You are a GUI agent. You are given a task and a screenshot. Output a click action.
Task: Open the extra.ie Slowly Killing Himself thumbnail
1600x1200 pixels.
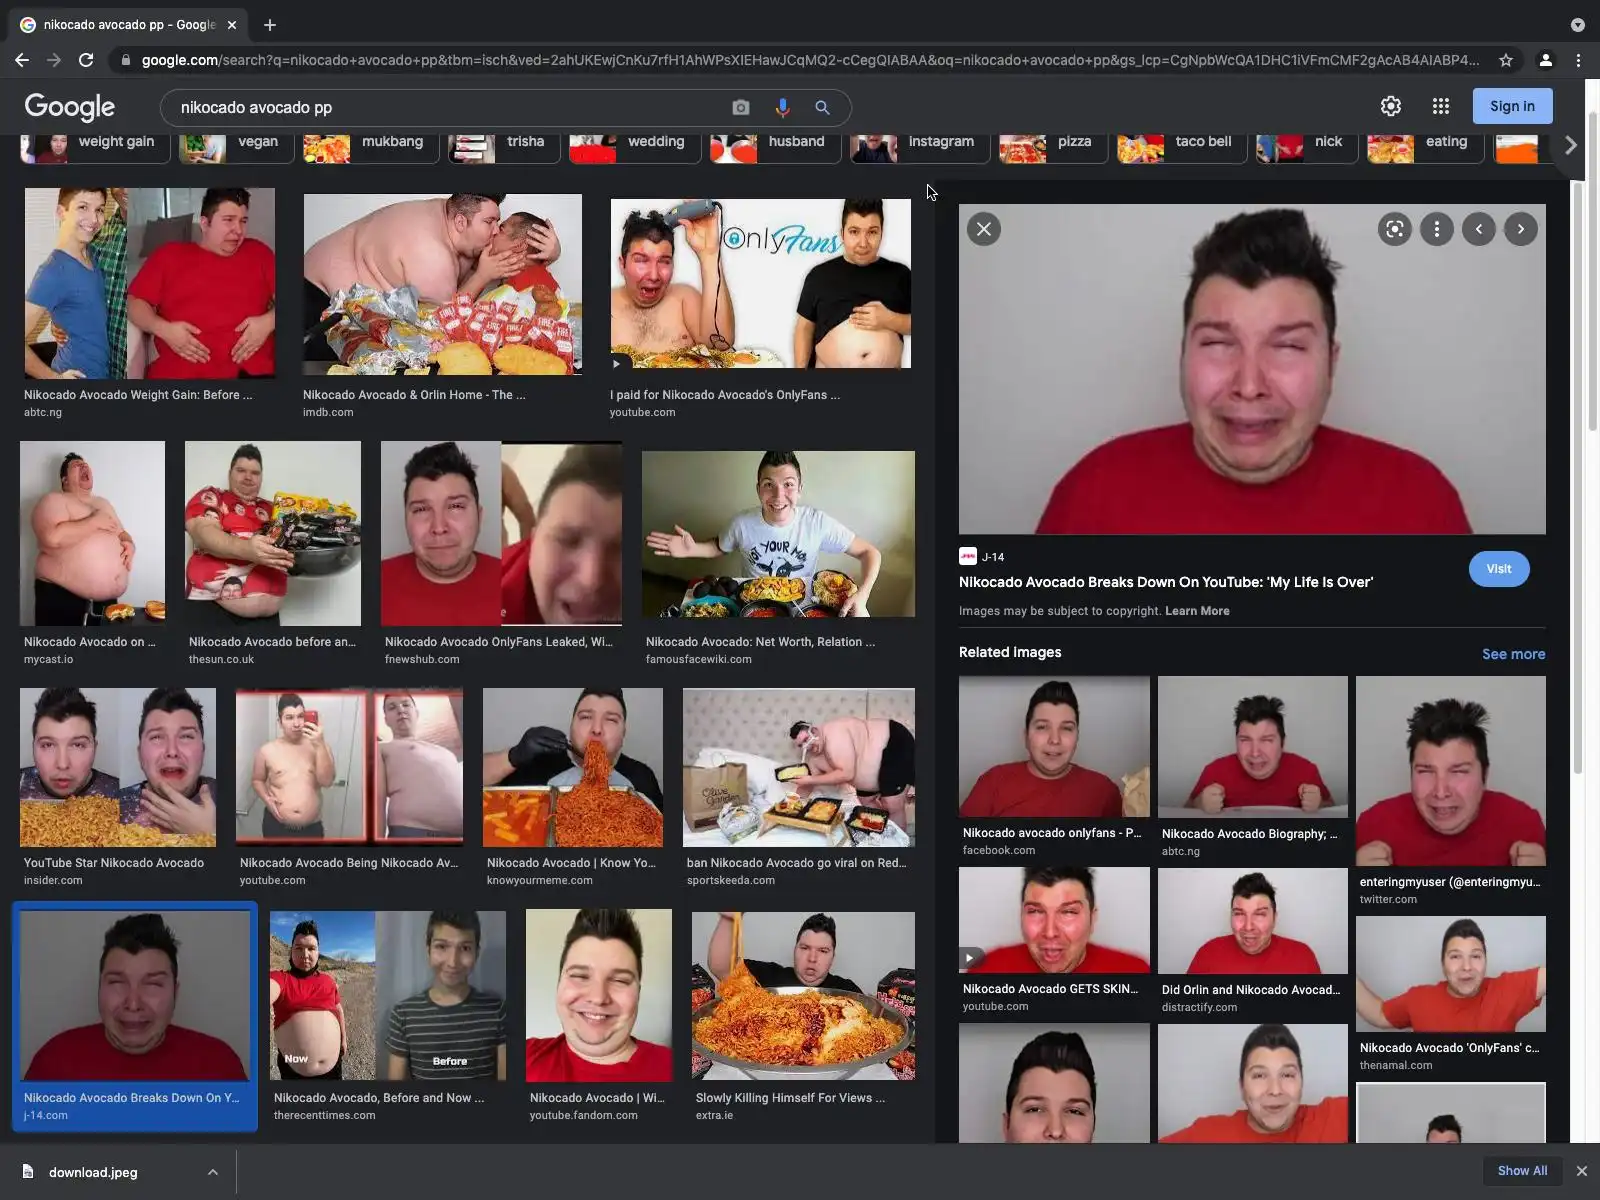(803, 995)
